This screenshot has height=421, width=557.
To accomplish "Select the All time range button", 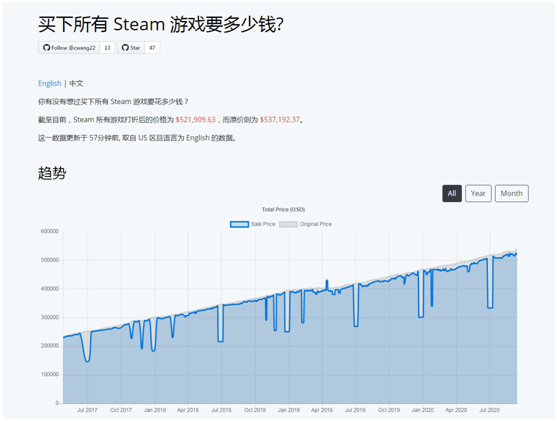I will [x=452, y=193].
